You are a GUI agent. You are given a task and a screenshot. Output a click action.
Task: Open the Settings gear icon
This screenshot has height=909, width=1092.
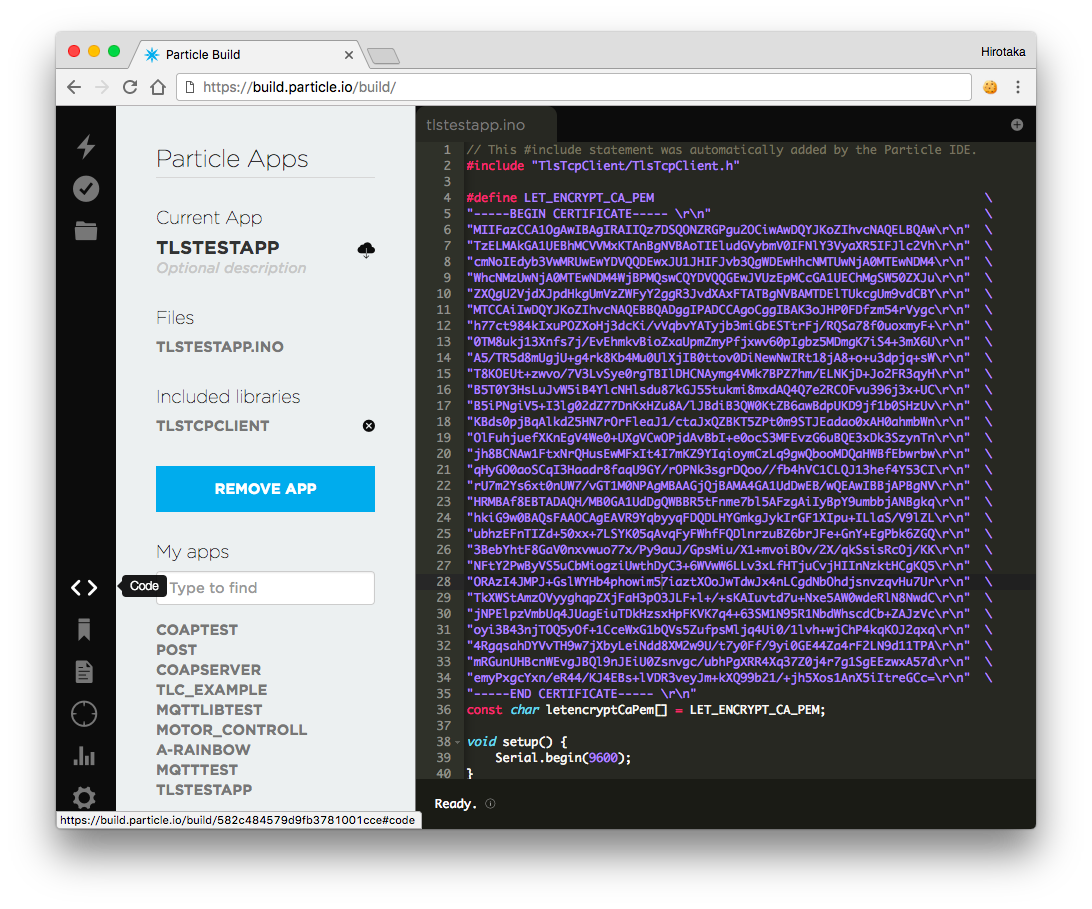[x=84, y=798]
